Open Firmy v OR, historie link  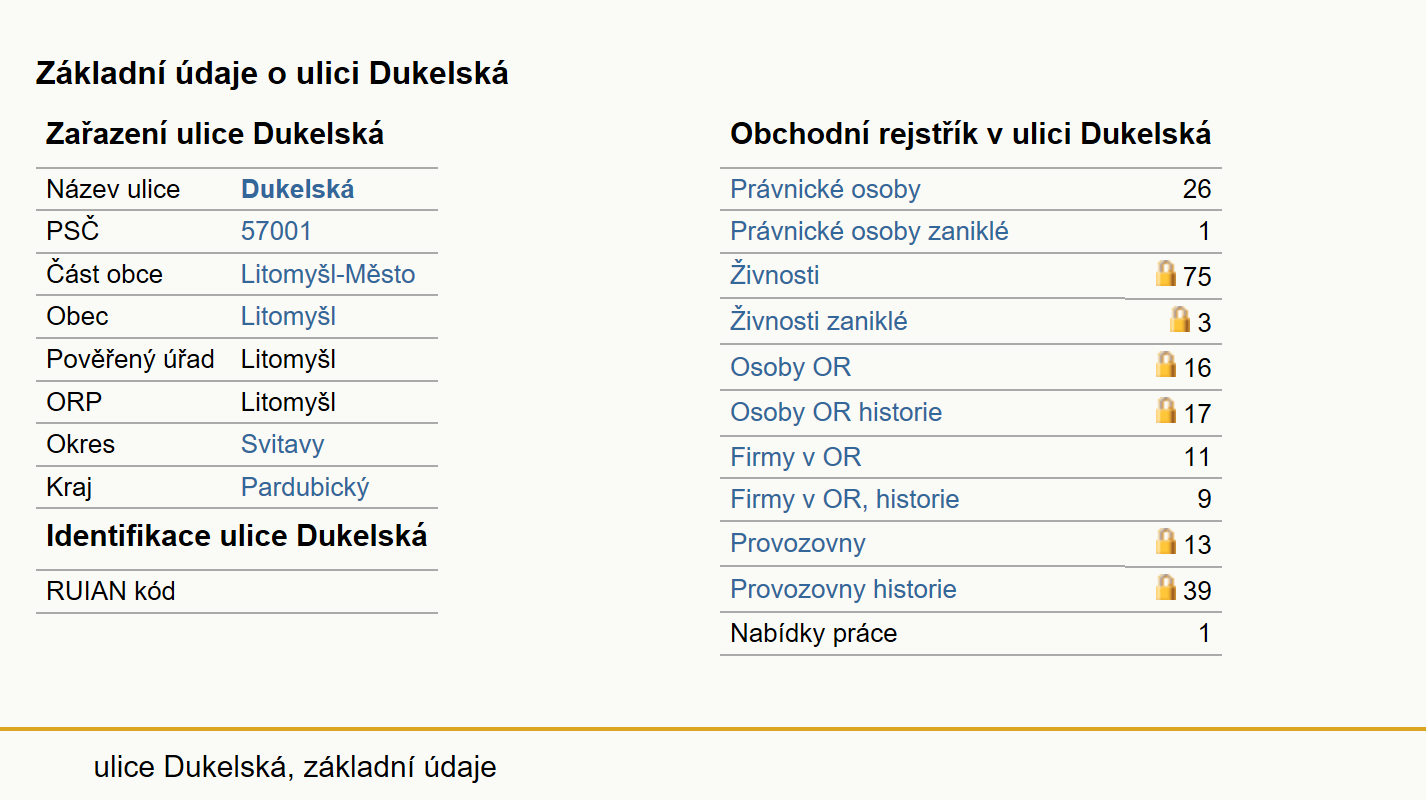tap(845, 499)
